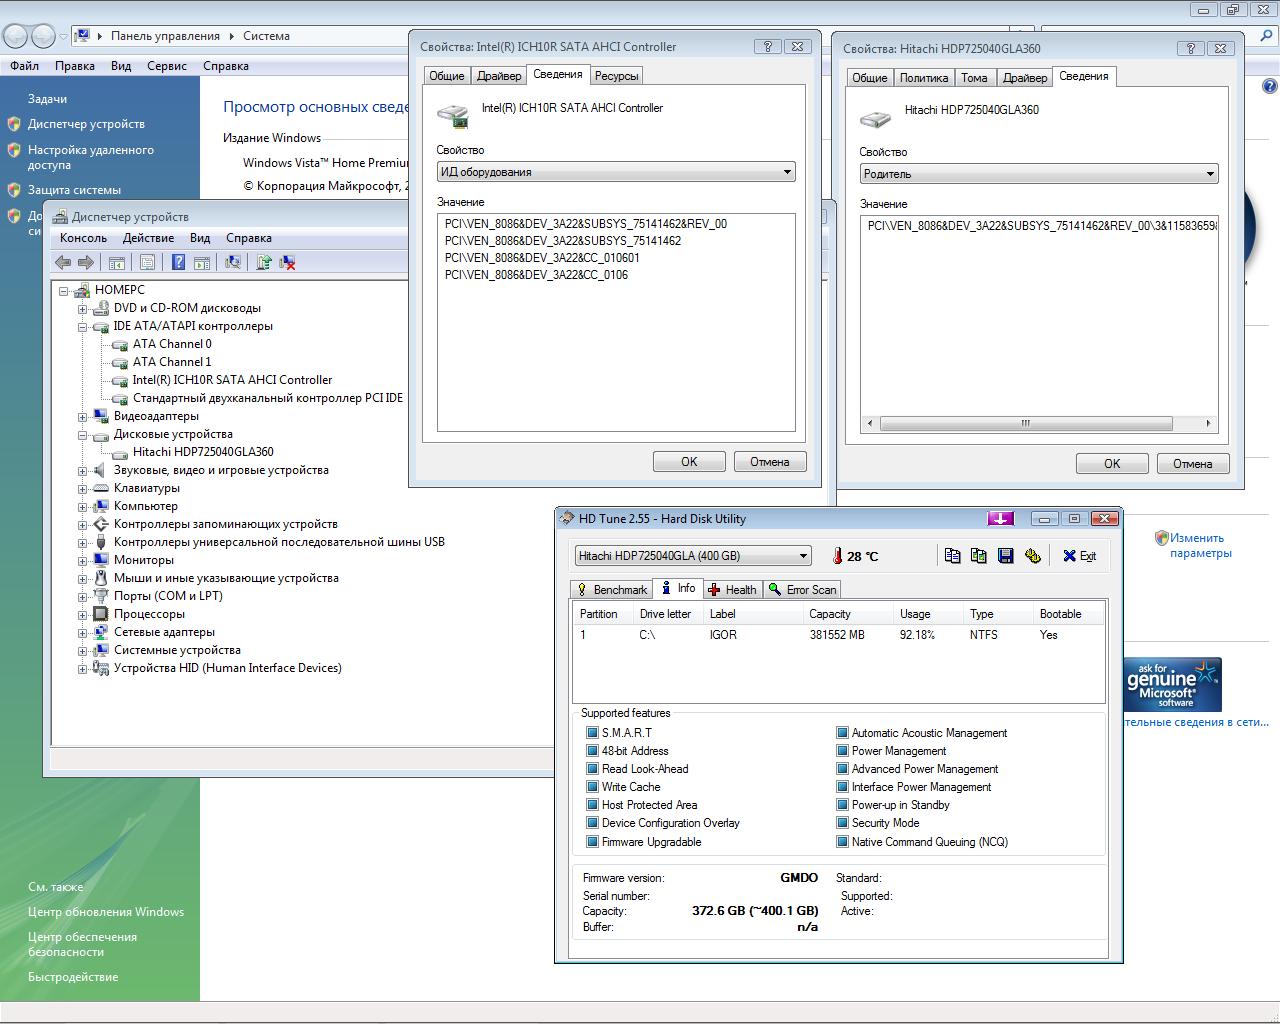
Task: Select Intel(R) ICH10R SATA AHCI Controller in tree
Action: tap(232, 380)
